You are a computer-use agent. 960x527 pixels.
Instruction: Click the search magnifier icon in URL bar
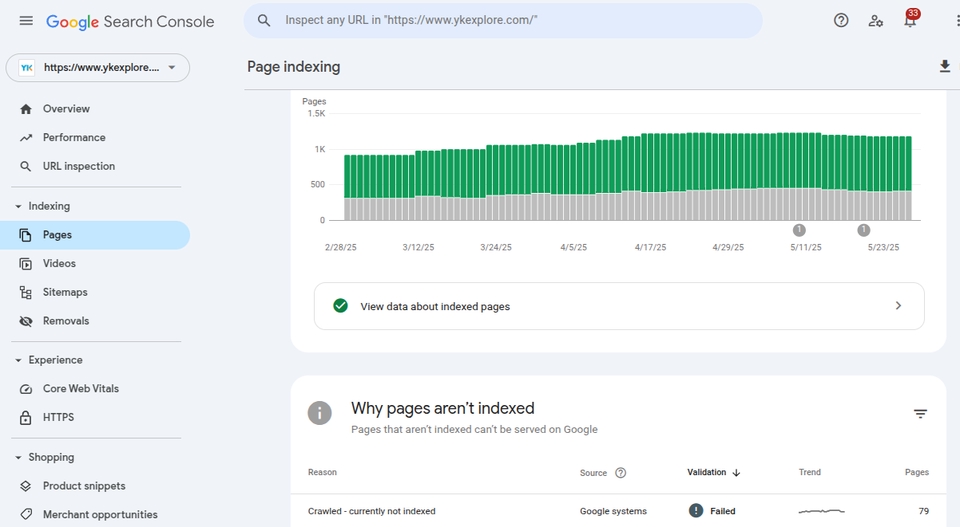264,20
